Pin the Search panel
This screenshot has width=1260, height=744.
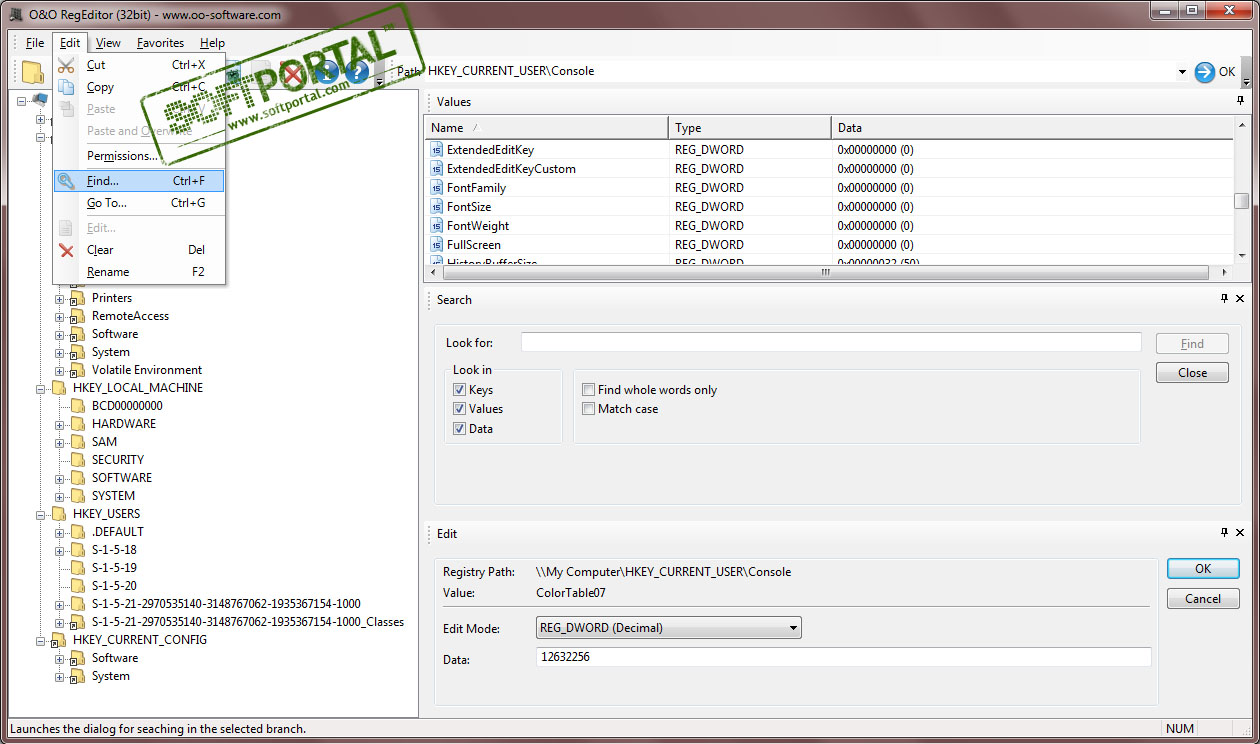tap(1224, 299)
